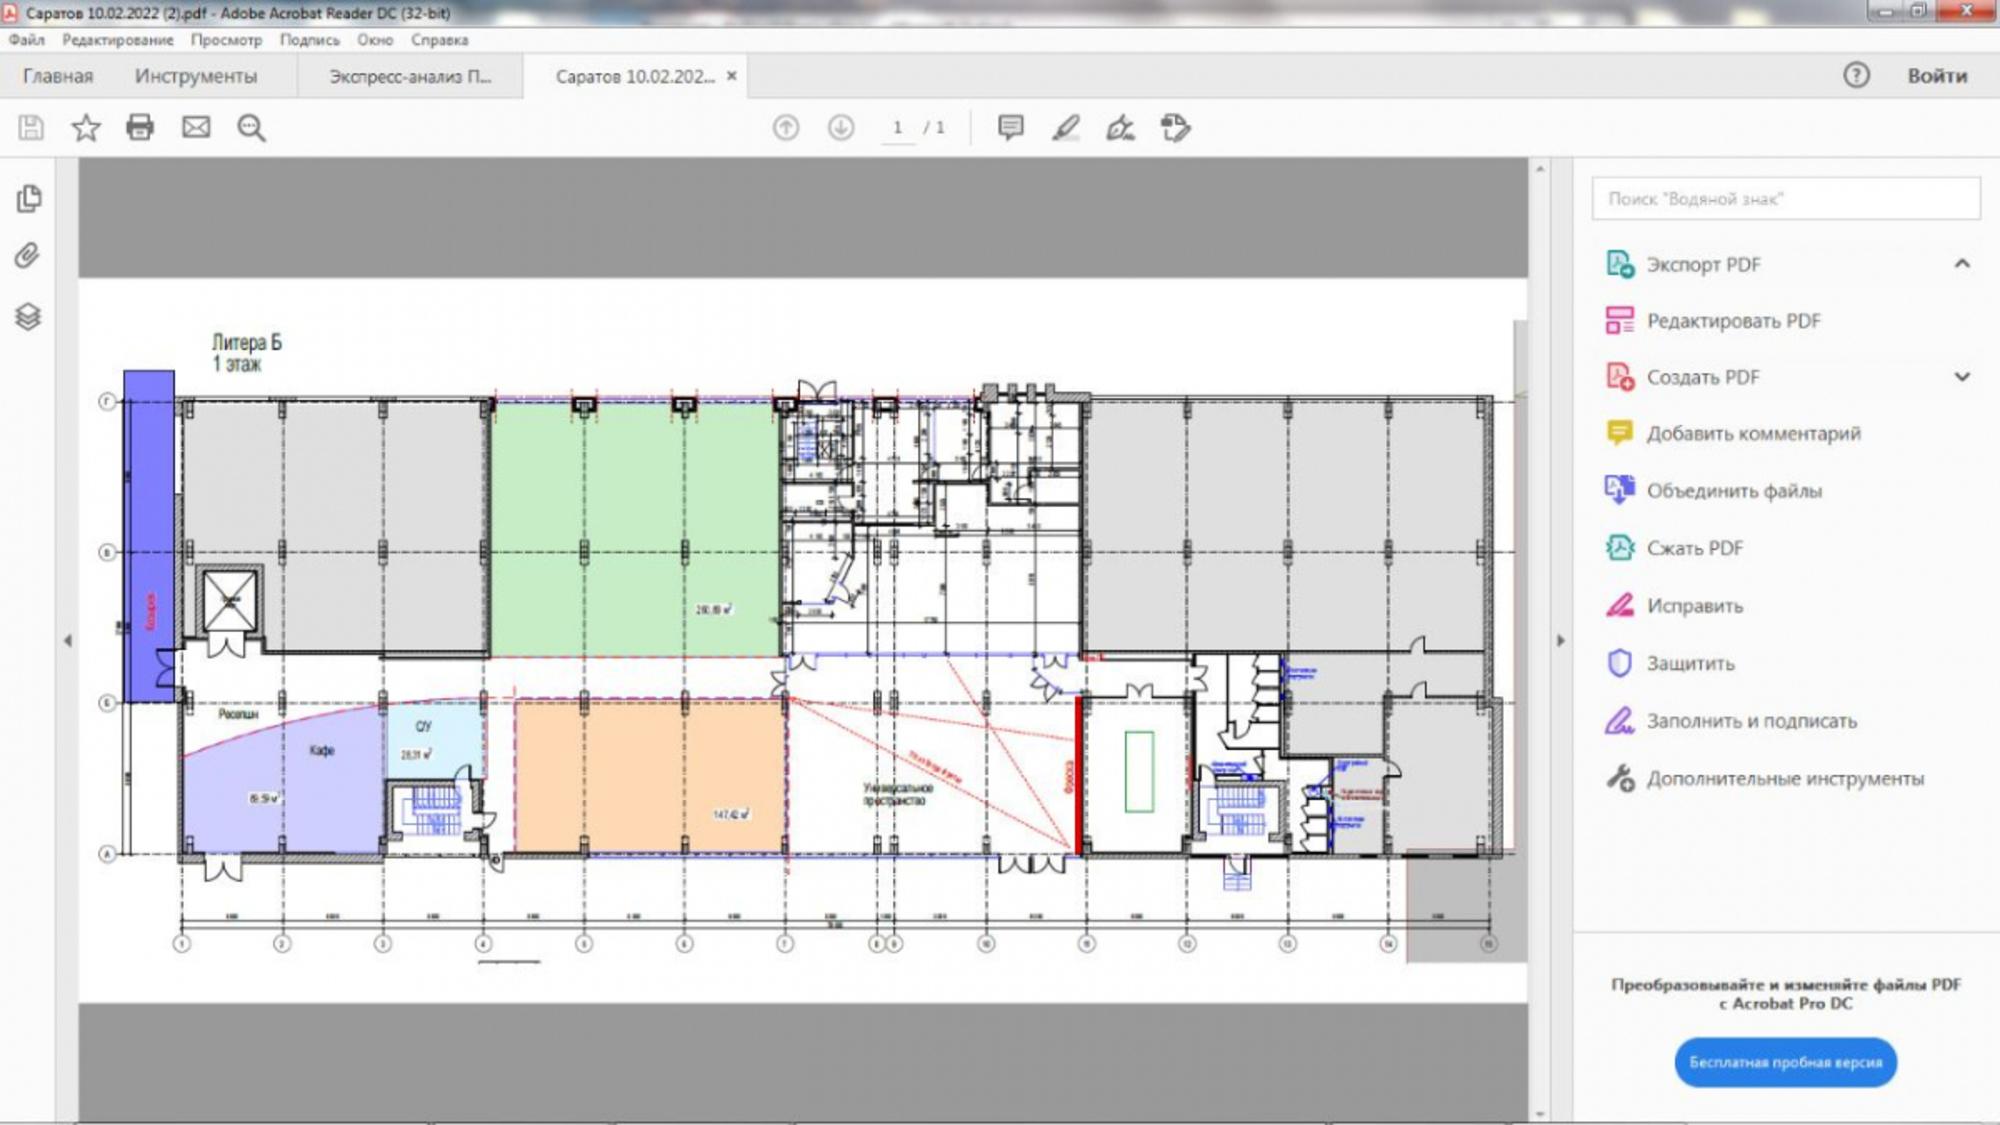Image resolution: width=2000 pixels, height=1125 pixels.
Task: Go to next page arrow icon
Action: (x=841, y=128)
